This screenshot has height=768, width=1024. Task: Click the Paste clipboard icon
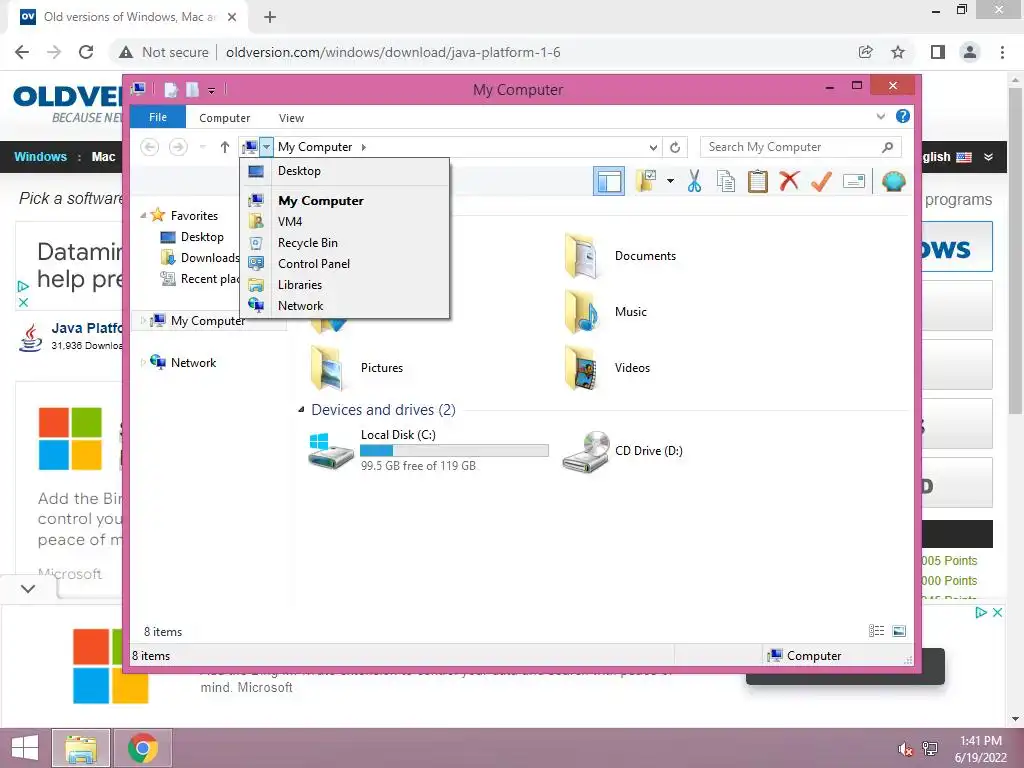pos(758,181)
